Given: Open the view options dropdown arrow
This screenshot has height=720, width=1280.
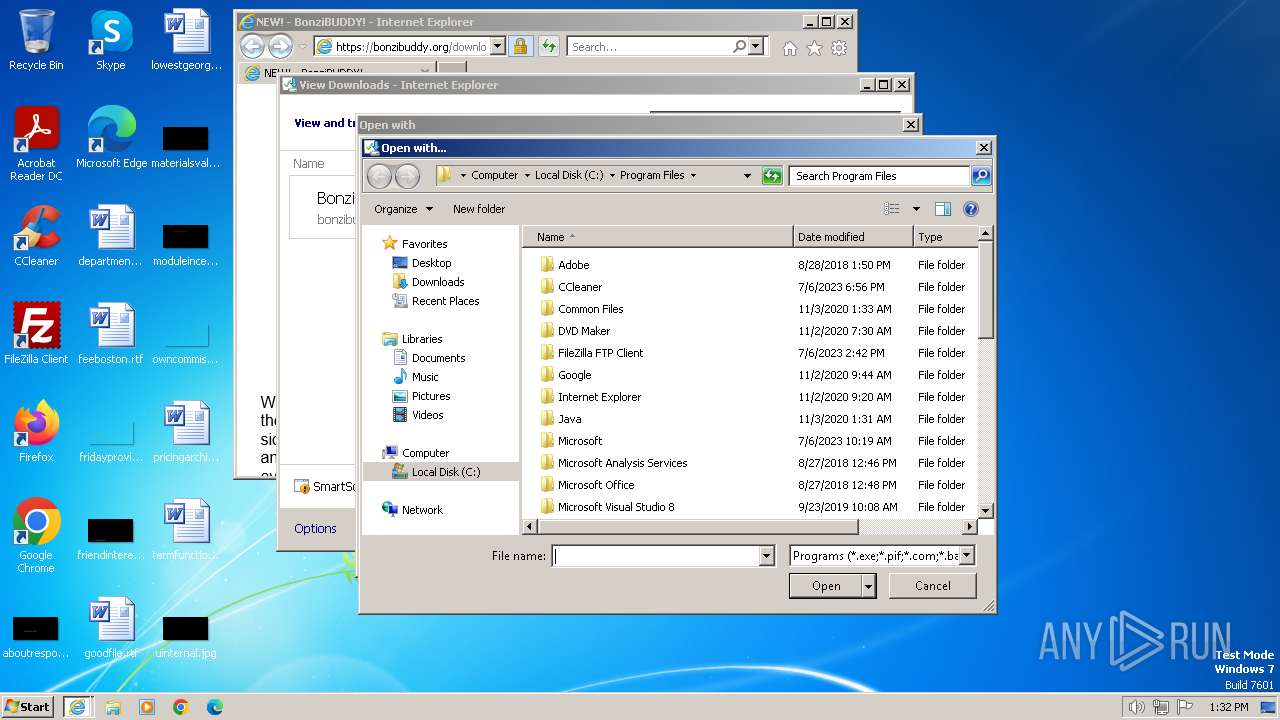Looking at the screenshot, I should [916, 209].
